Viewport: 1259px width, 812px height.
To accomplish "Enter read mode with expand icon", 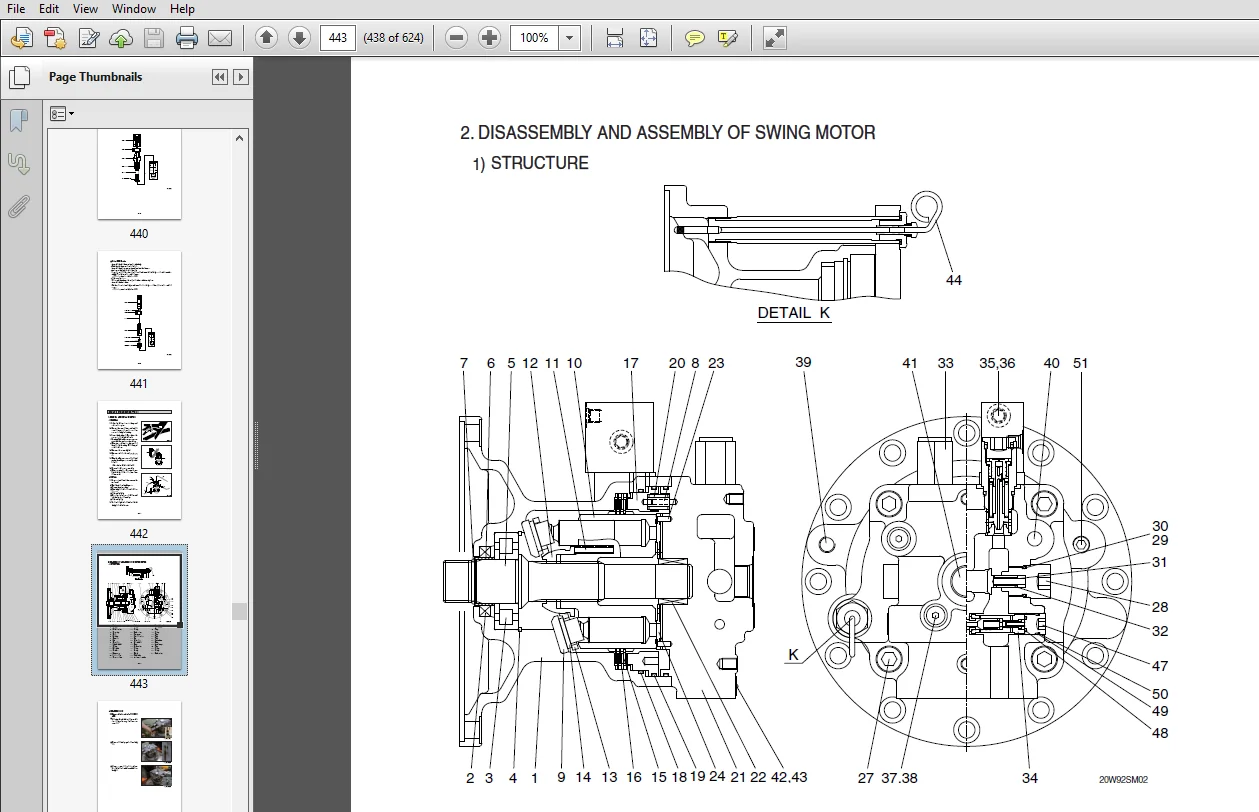I will point(774,38).
